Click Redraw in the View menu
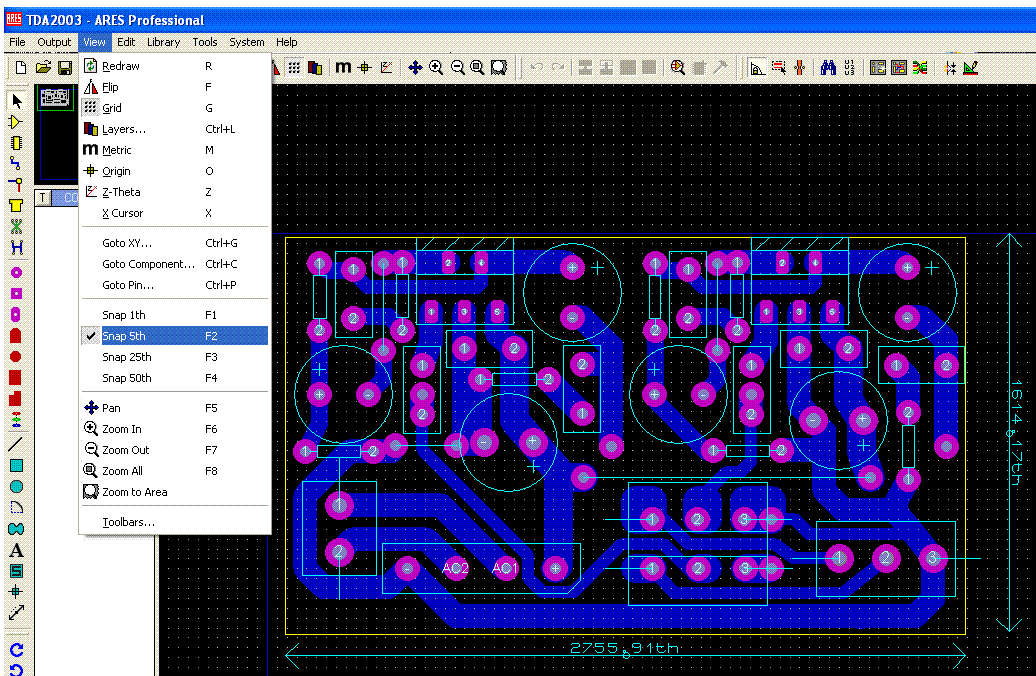Image resolution: width=1036 pixels, height=676 pixels. coord(121,66)
